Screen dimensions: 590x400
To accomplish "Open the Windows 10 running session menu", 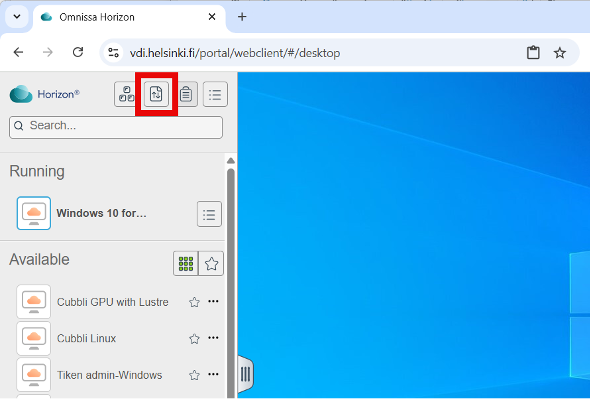I will point(209,214).
